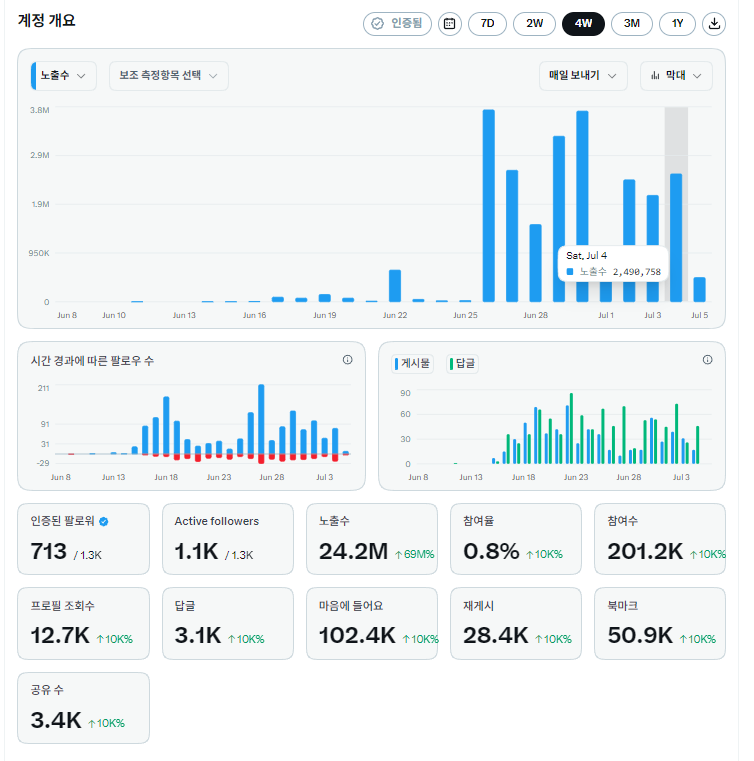Click the 마음에 들어요 102.4K card
Screen dimensions: 754x761
click(372, 624)
